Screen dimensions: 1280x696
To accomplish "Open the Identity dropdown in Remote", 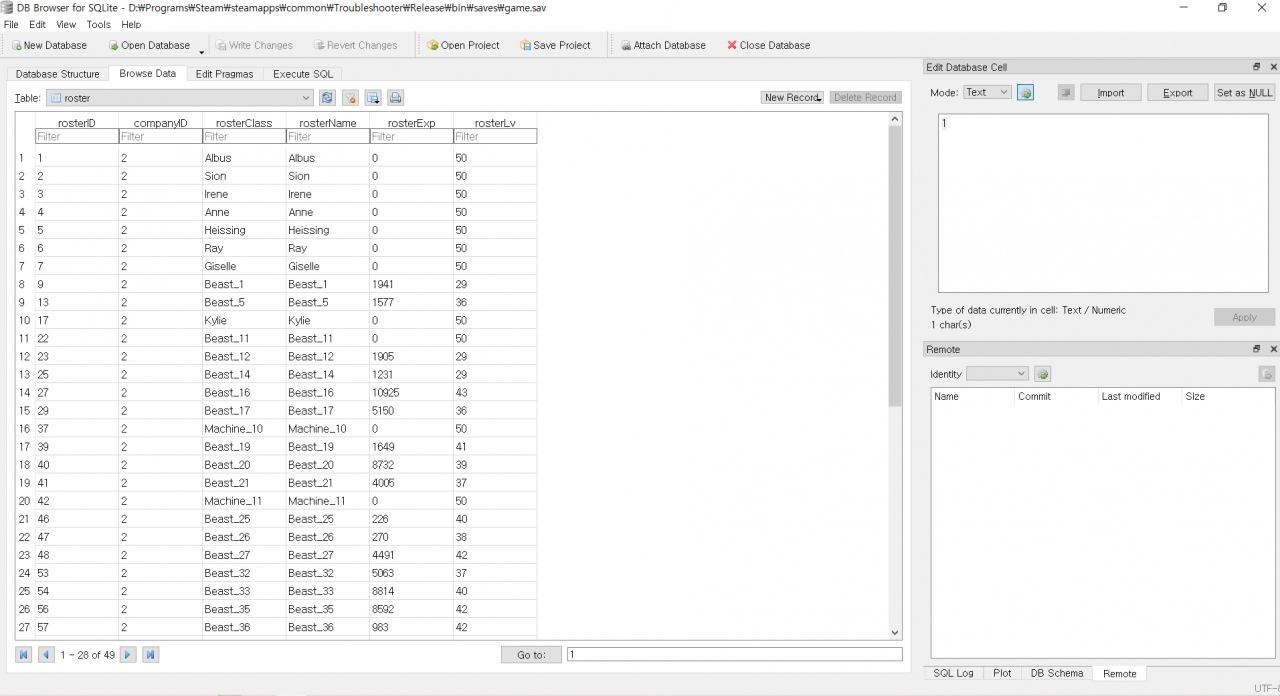I will (x=997, y=374).
